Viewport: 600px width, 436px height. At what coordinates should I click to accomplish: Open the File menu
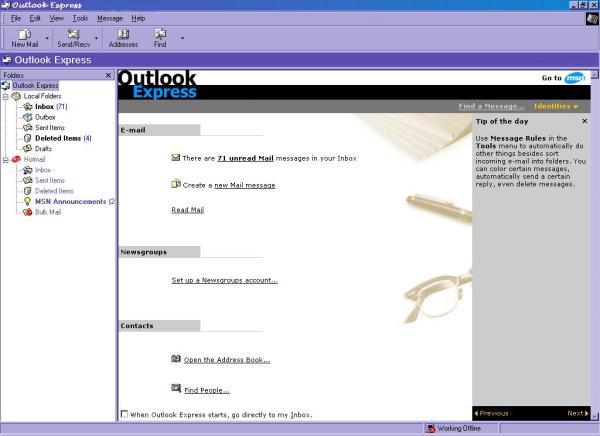click(x=16, y=18)
